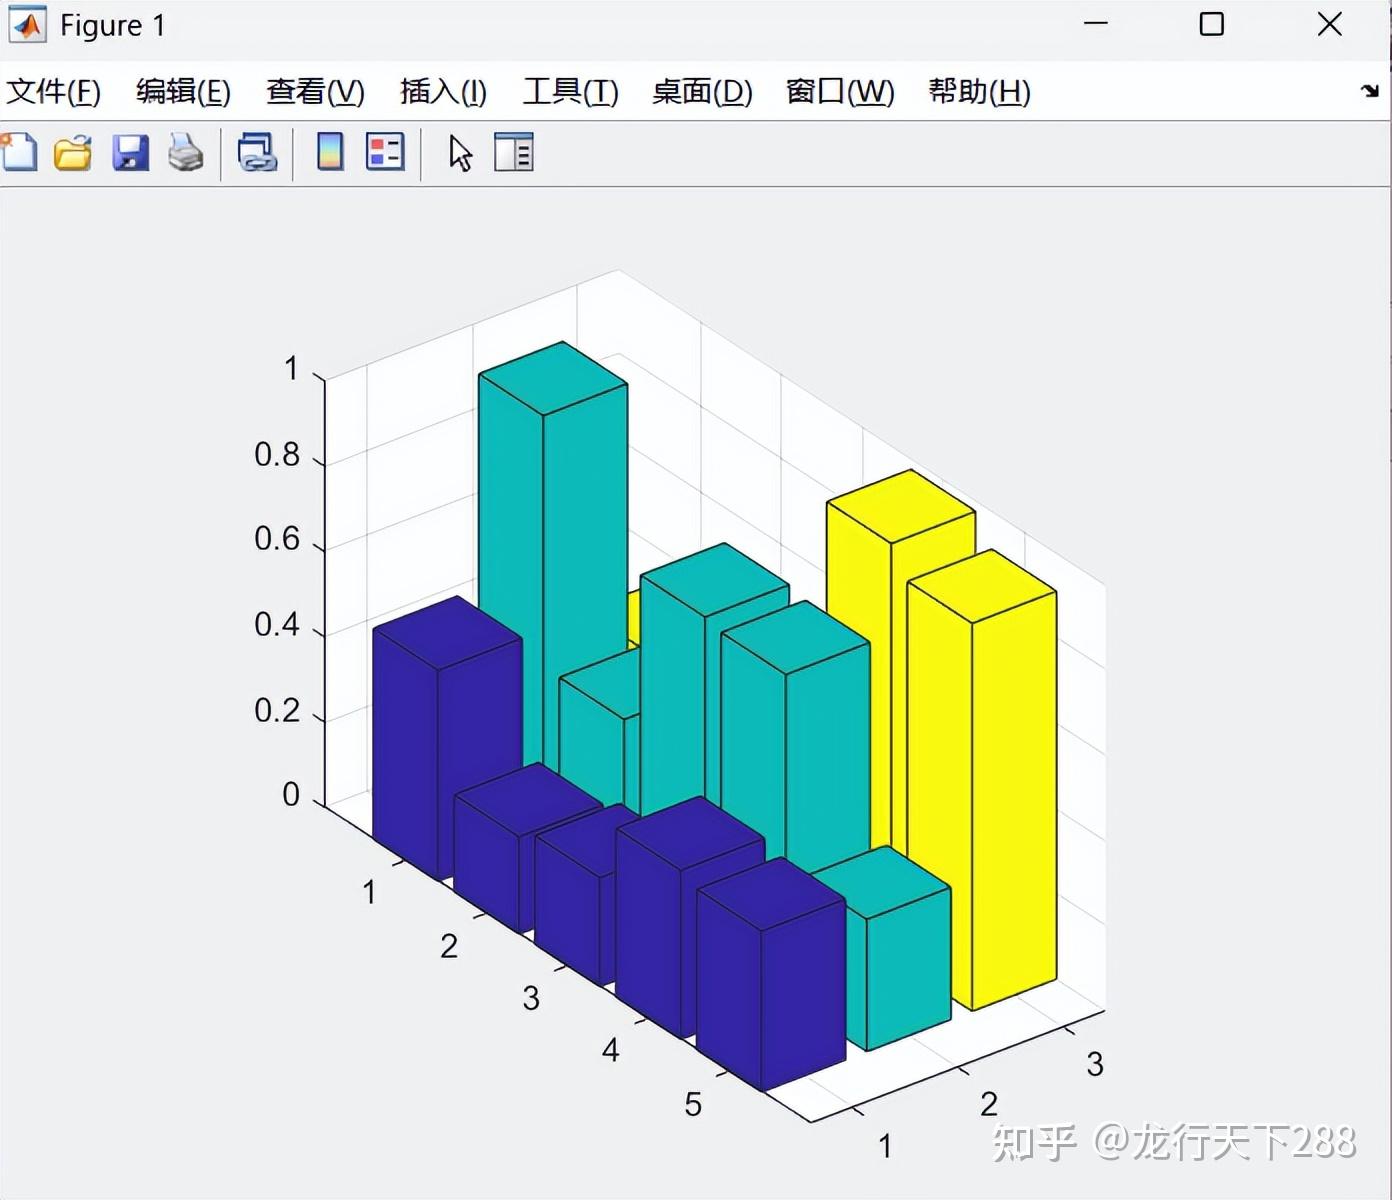Save the figure with the floppy disk icon
The image size is (1392, 1200).
click(x=130, y=152)
